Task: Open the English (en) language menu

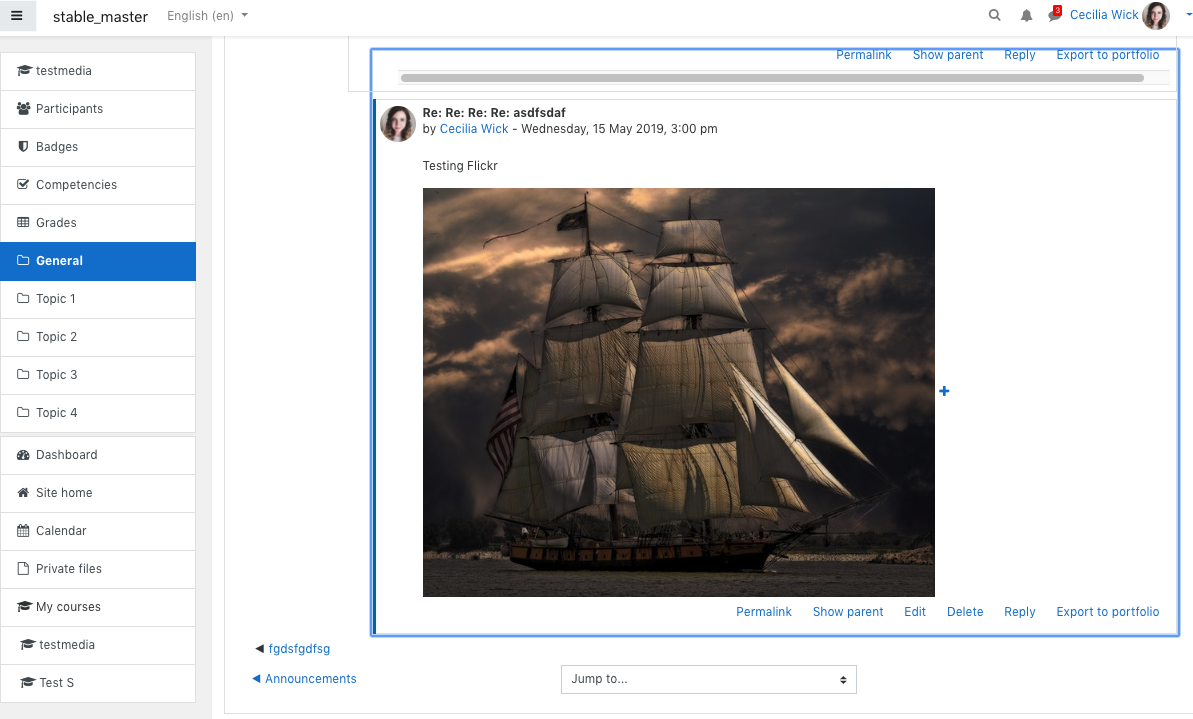Action: coord(207,15)
